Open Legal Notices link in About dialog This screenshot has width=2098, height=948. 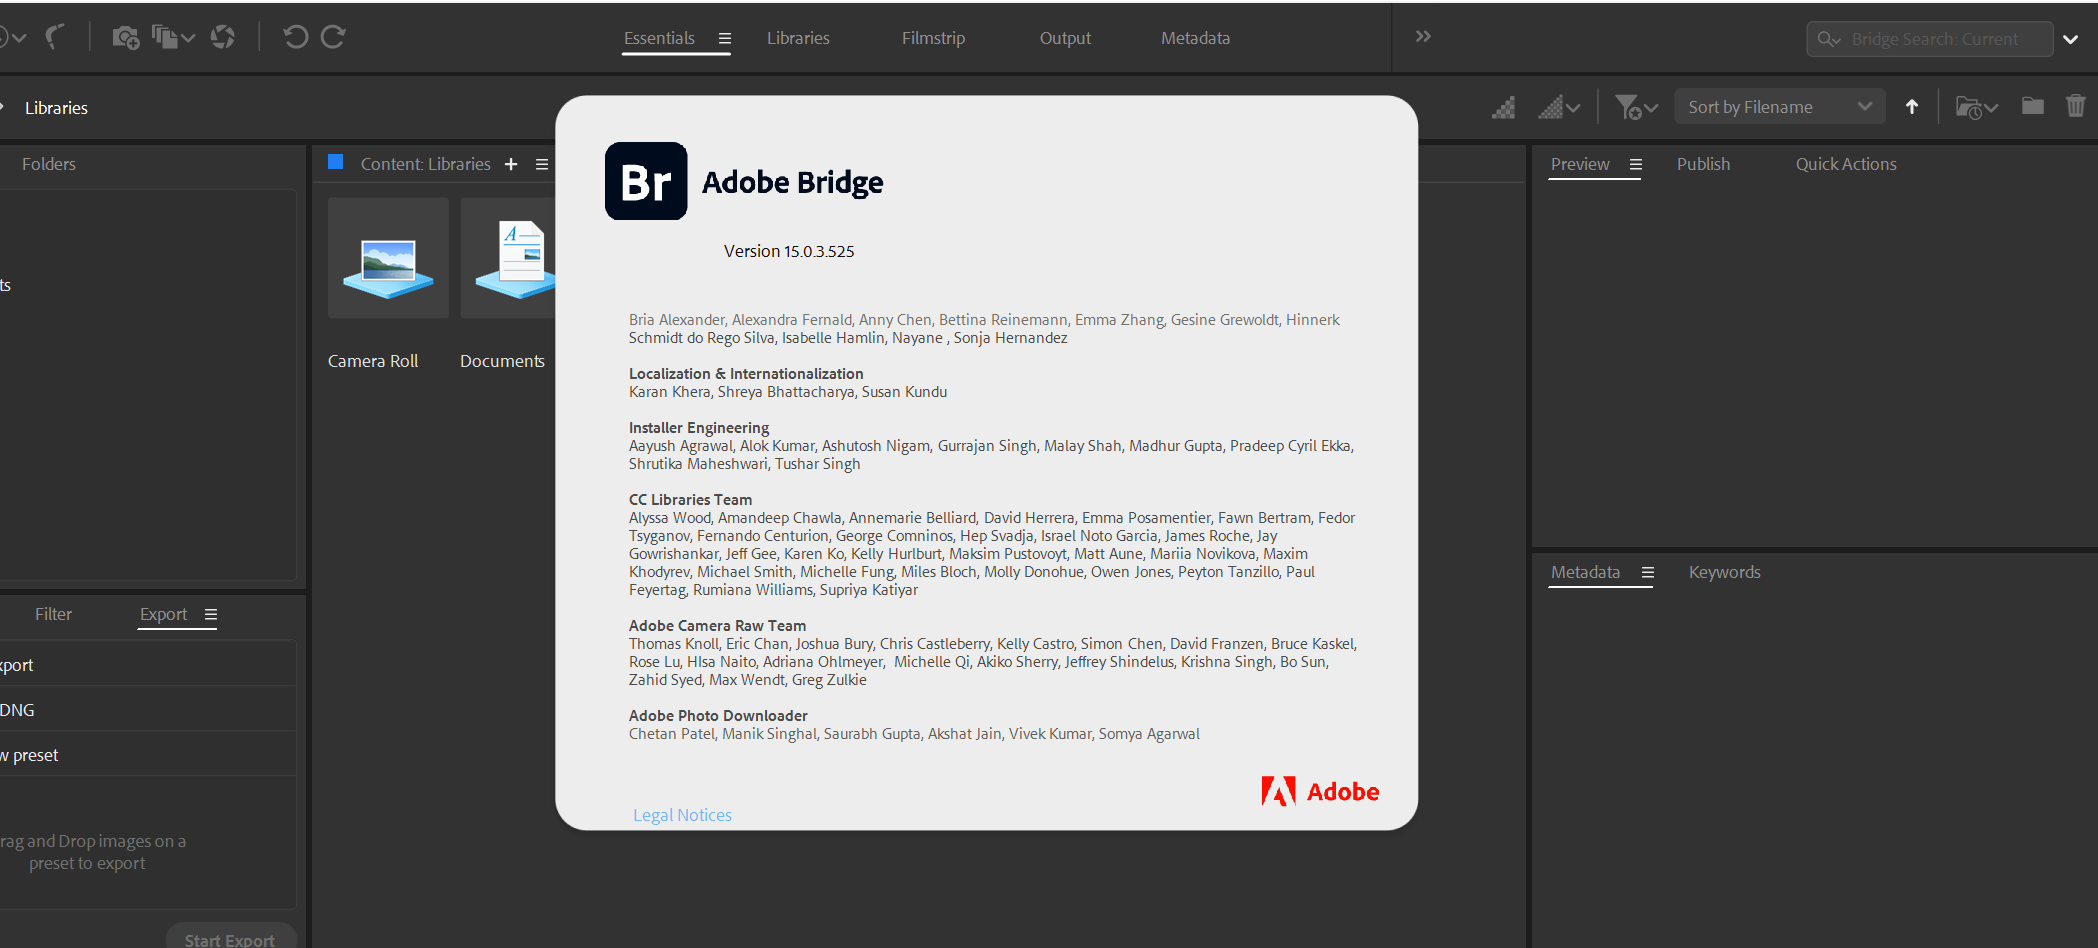pyautogui.click(x=682, y=815)
